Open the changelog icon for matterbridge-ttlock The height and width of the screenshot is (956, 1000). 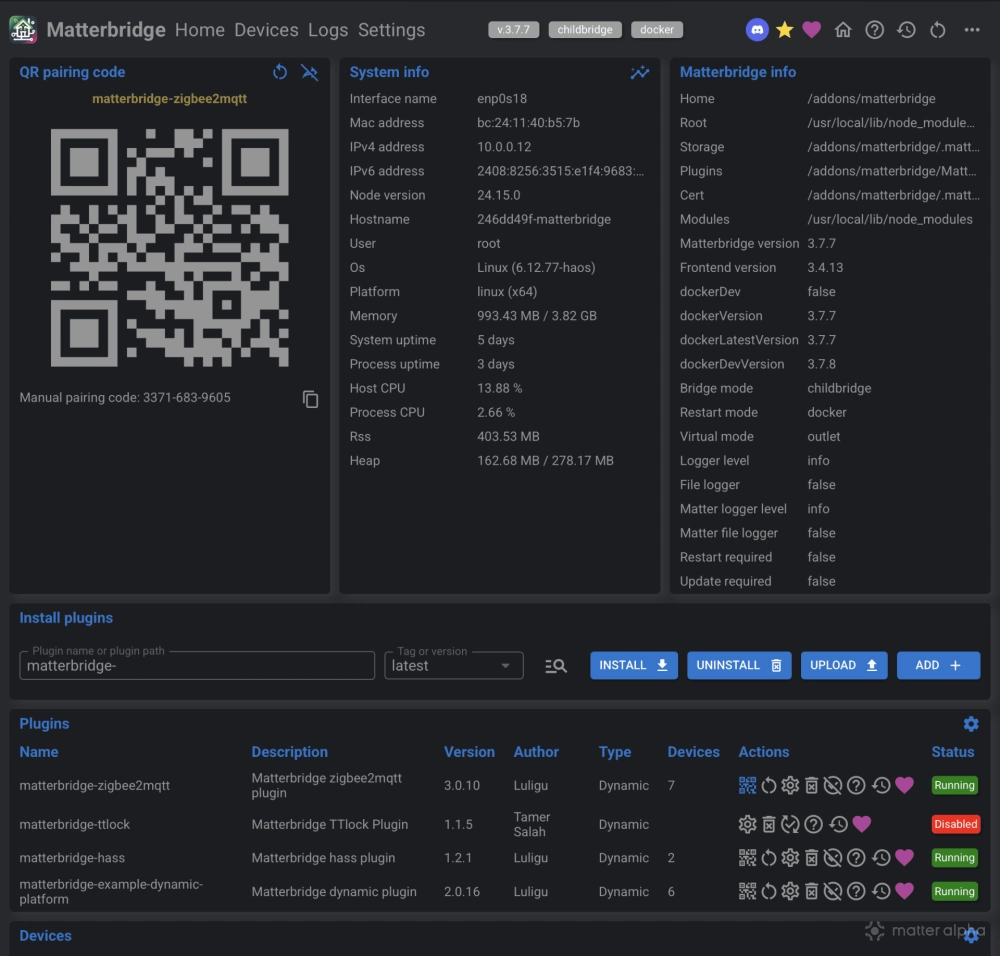(x=838, y=824)
